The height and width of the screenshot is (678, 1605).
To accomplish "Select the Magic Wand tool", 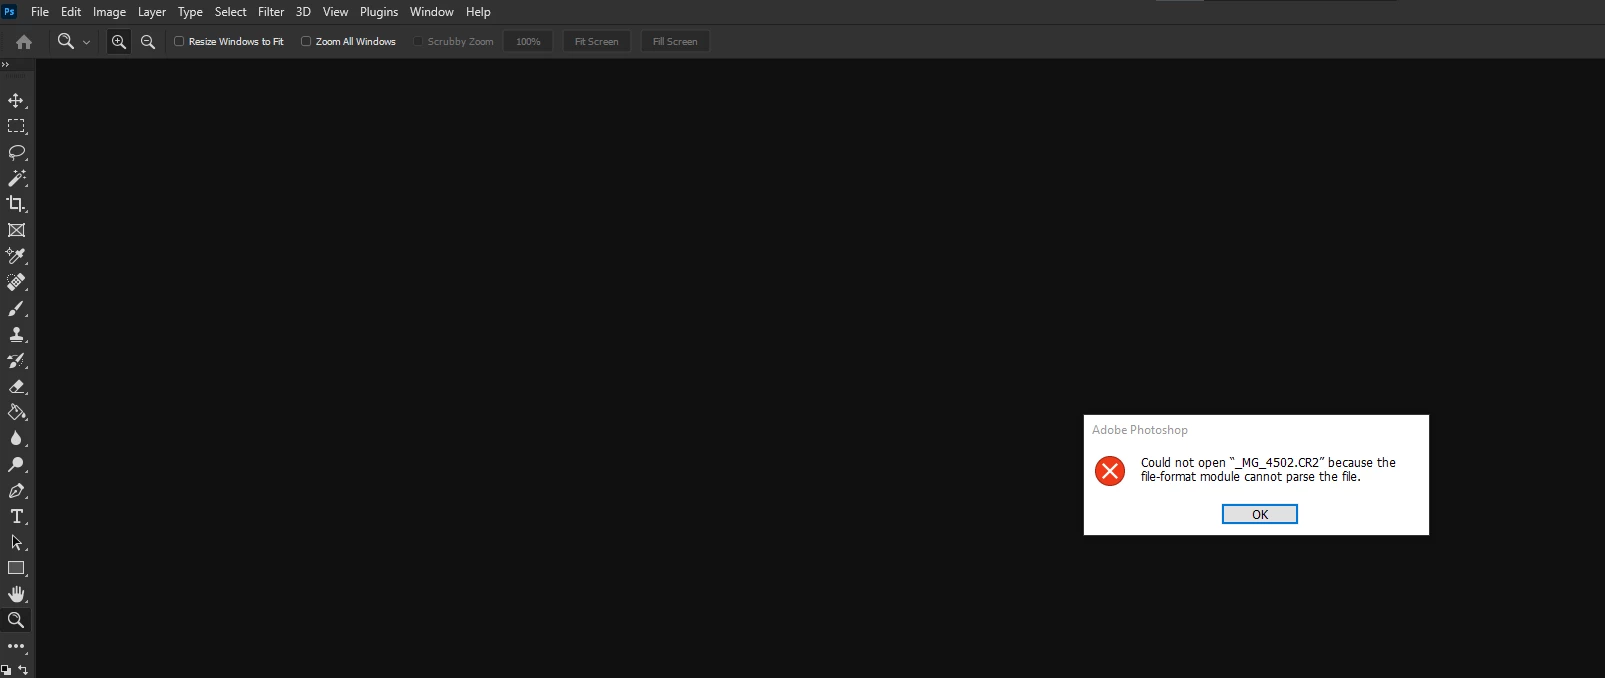I will click(16, 178).
